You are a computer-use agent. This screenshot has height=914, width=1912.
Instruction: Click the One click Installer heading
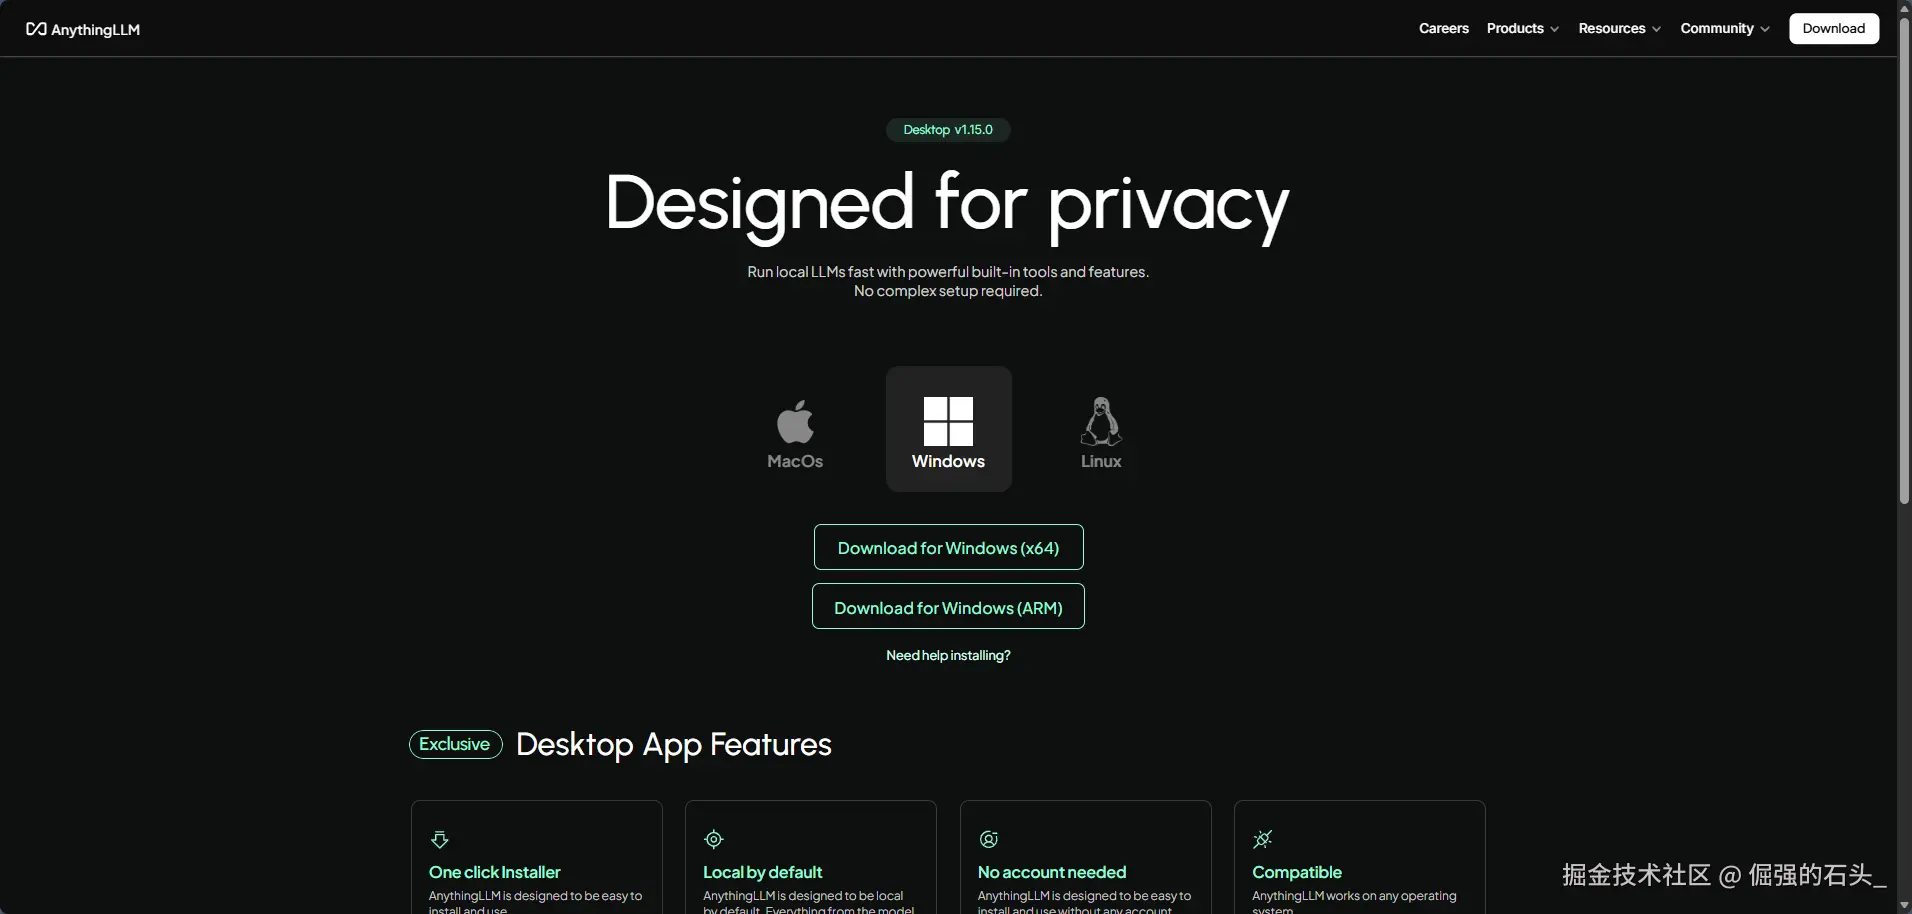tap(495, 872)
